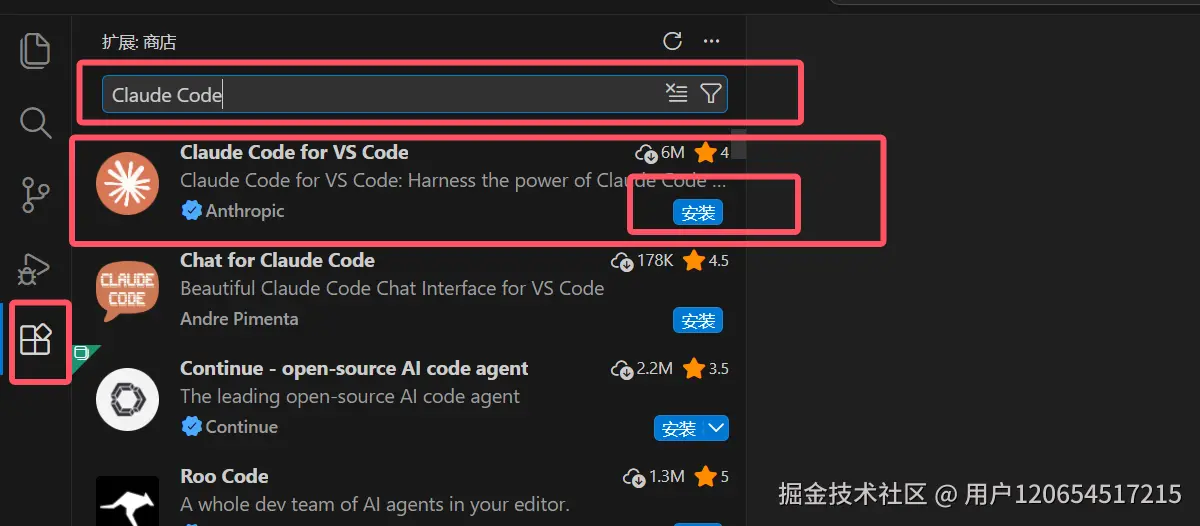
Task: Install Chat for Claude Code extension
Action: pos(698,320)
